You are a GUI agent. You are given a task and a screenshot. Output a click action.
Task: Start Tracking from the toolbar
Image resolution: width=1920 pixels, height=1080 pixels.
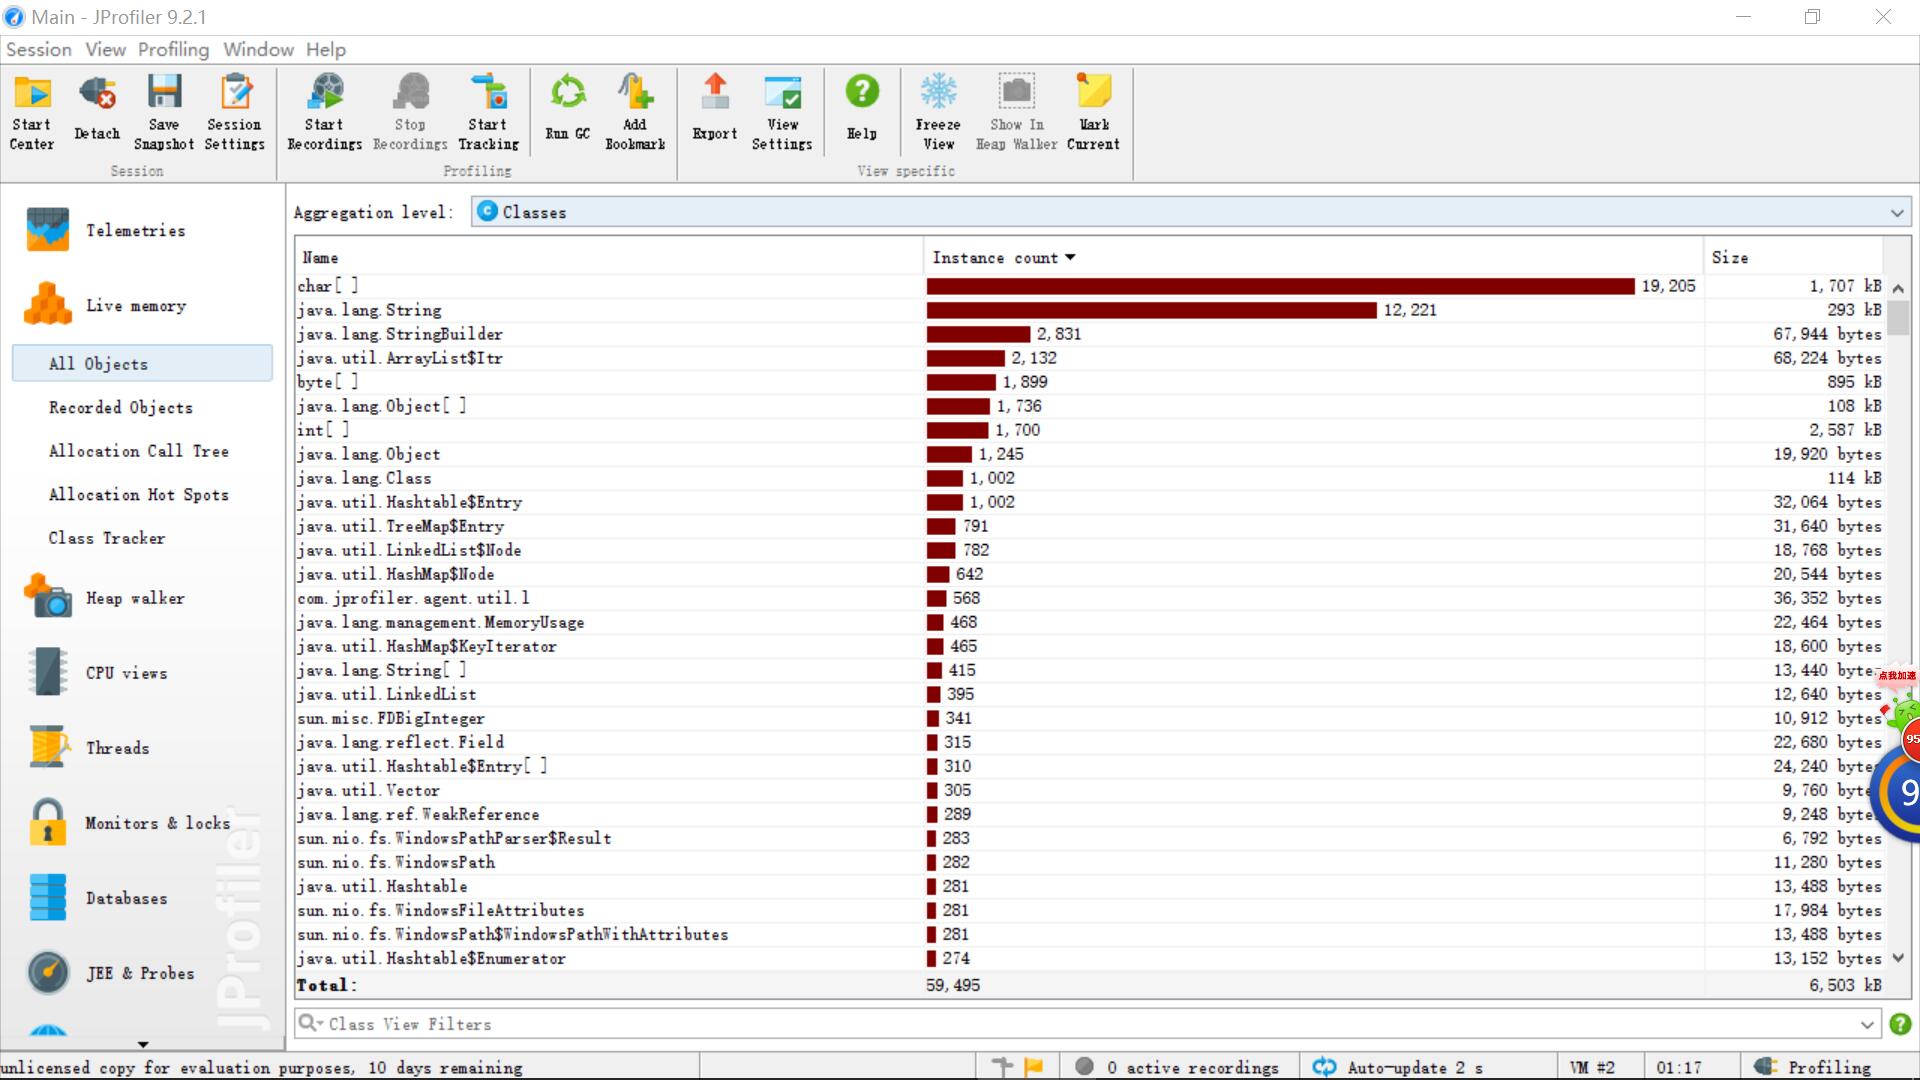coord(488,113)
